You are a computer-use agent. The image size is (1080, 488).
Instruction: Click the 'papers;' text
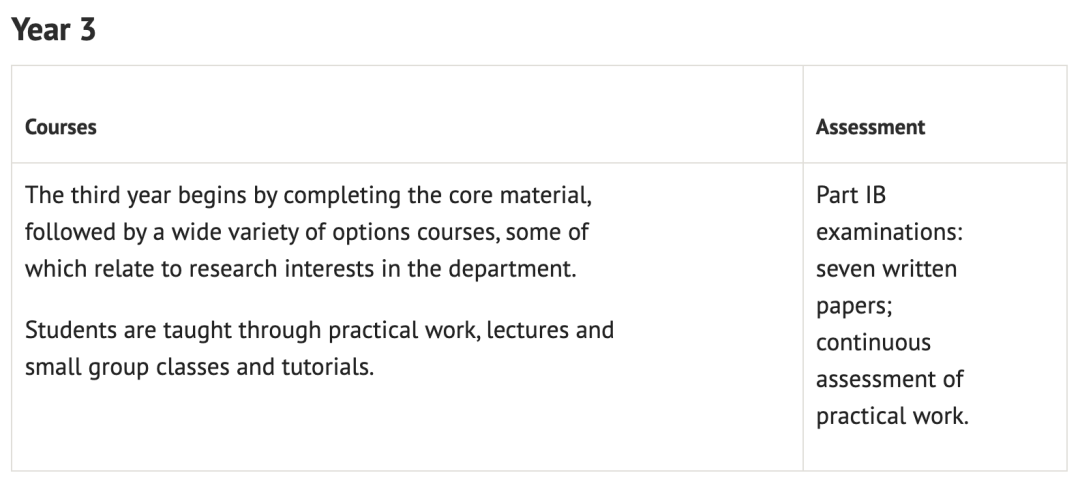853,306
